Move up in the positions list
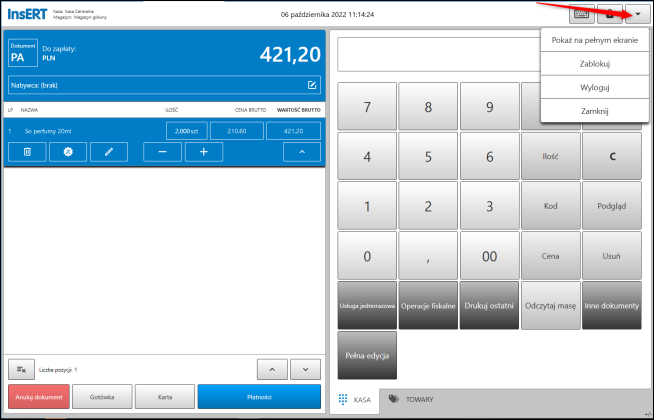The width and height of the screenshot is (654, 420). tap(272, 370)
